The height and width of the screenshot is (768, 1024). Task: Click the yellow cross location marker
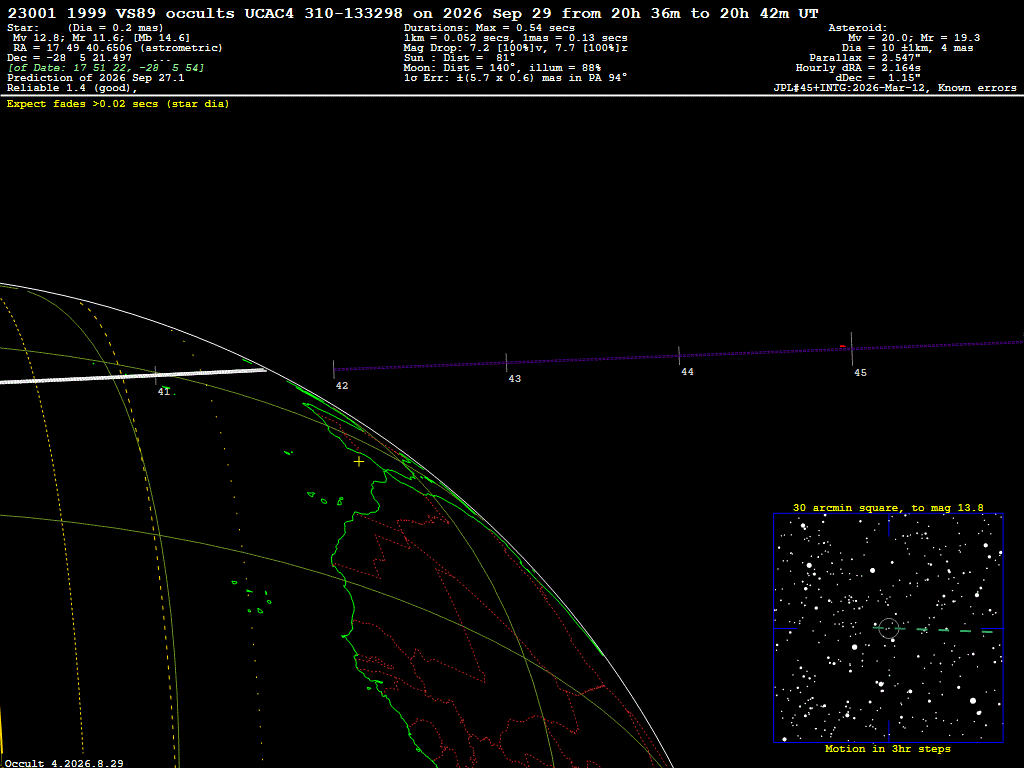[359, 462]
